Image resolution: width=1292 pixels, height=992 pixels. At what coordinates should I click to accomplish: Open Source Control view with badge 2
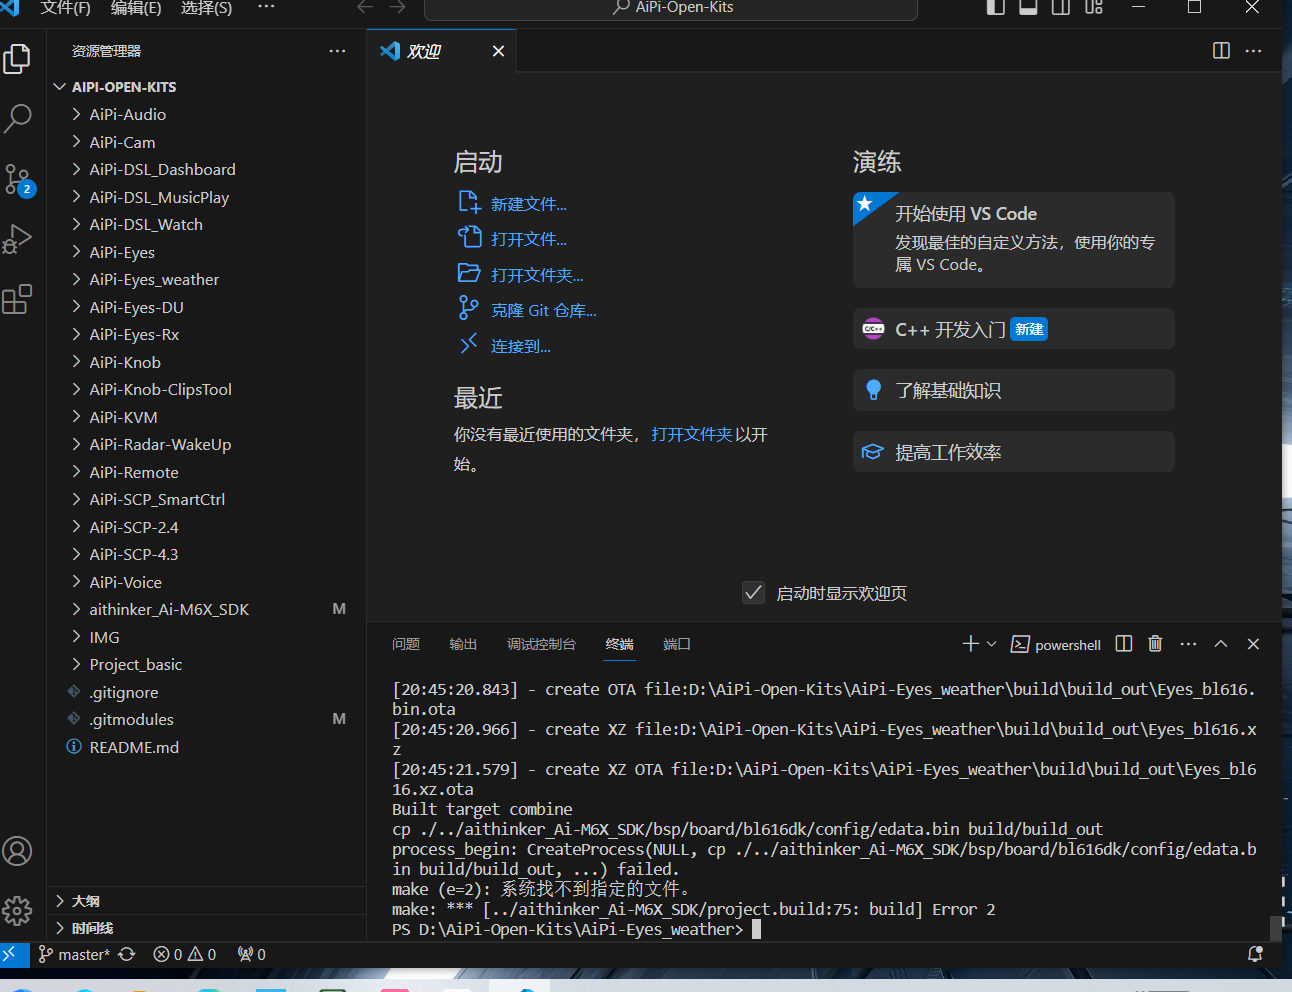(x=18, y=180)
